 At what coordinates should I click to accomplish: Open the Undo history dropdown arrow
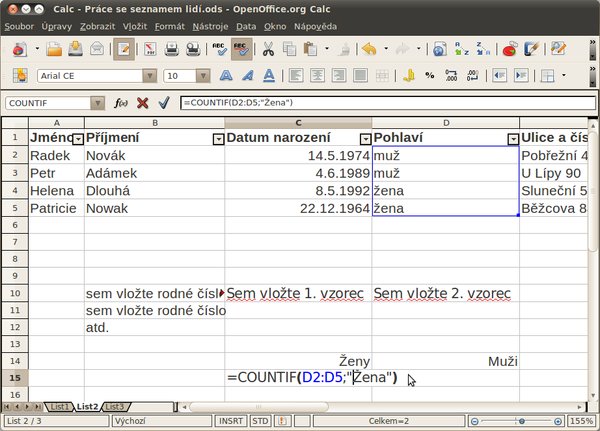coord(386,49)
